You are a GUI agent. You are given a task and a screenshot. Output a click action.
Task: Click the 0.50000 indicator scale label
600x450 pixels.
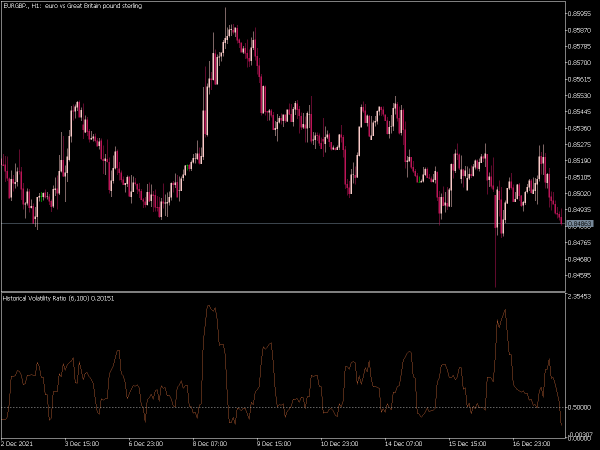[579, 408]
